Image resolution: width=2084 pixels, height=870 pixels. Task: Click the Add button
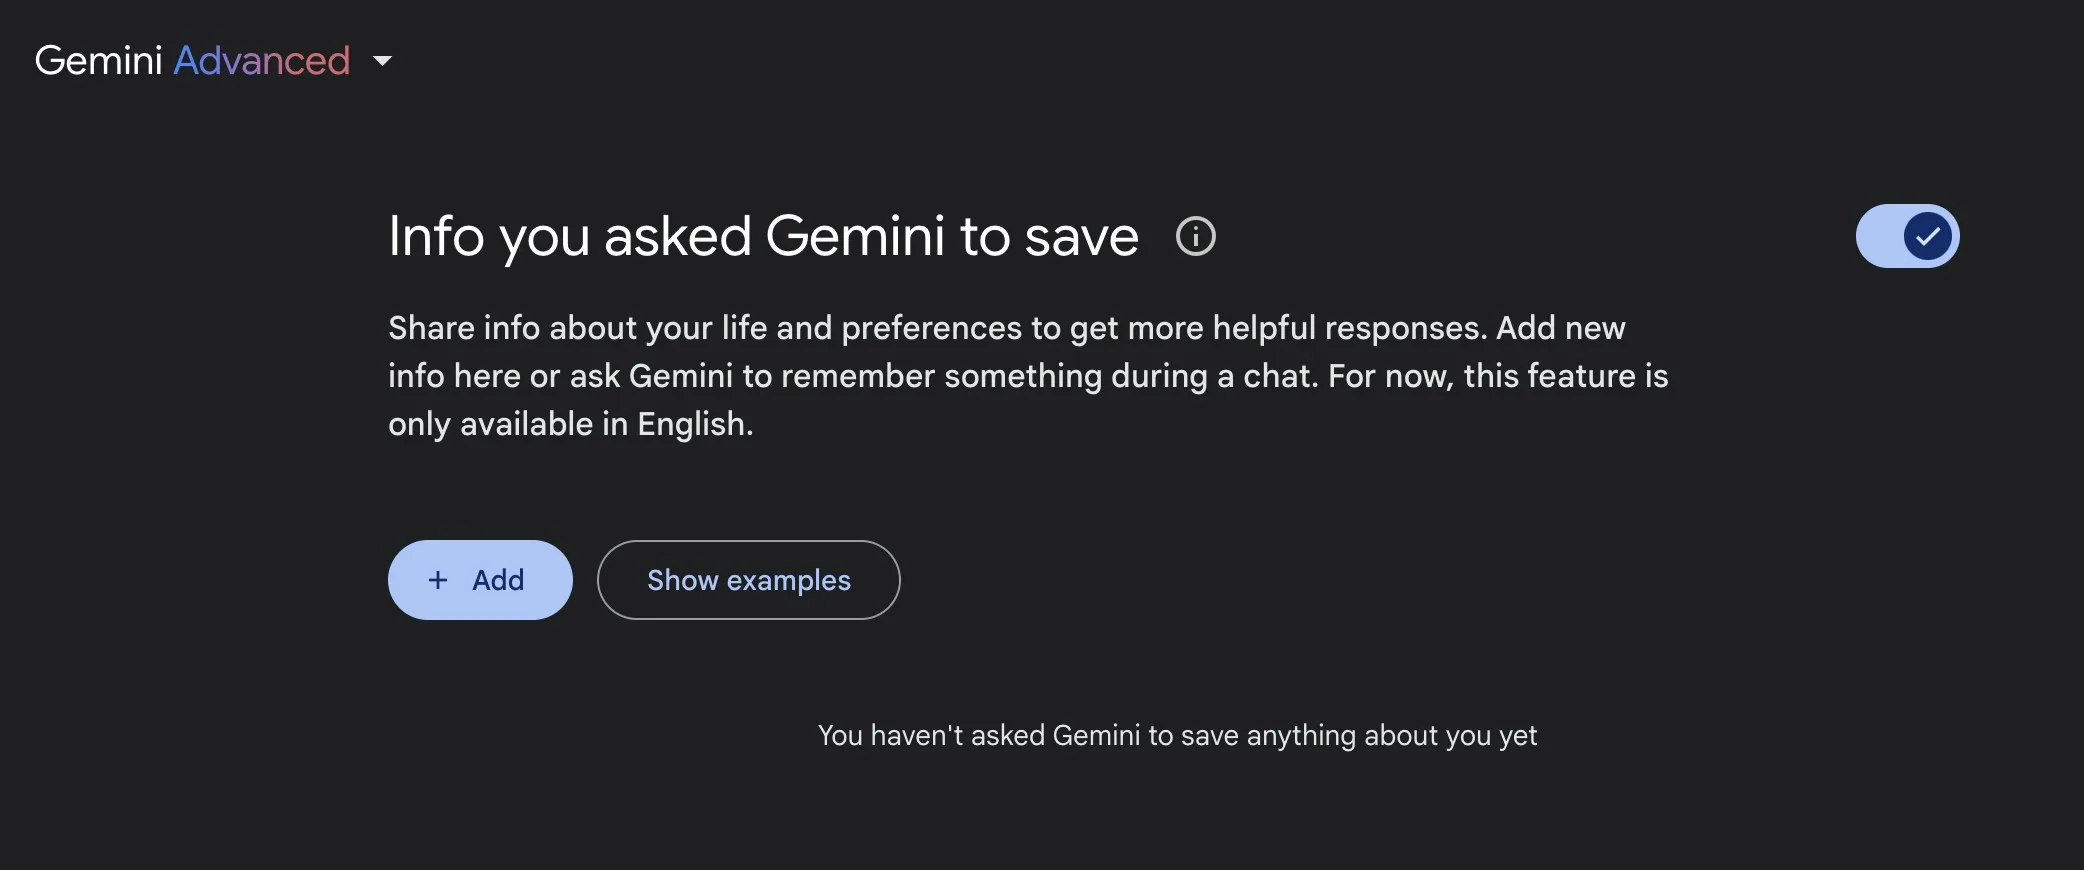(480, 580)
